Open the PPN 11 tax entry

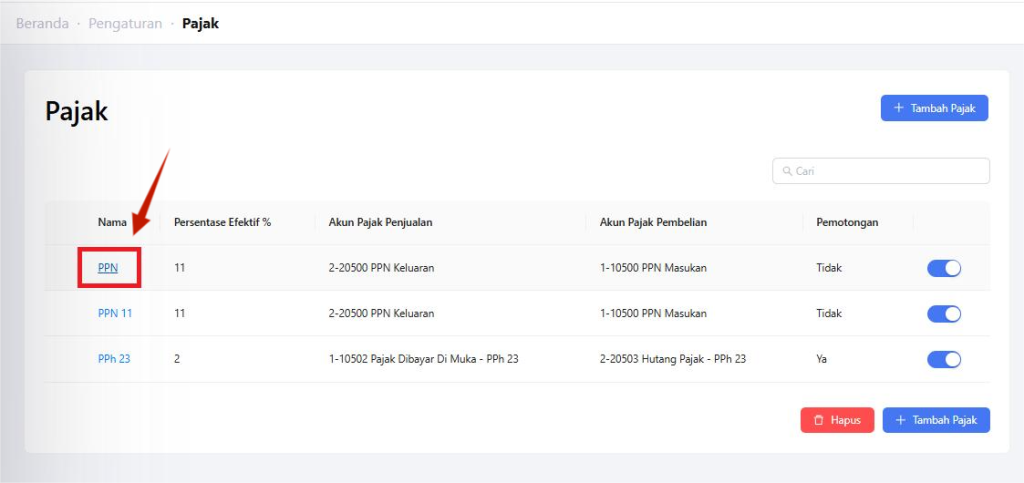coord(115,314)
